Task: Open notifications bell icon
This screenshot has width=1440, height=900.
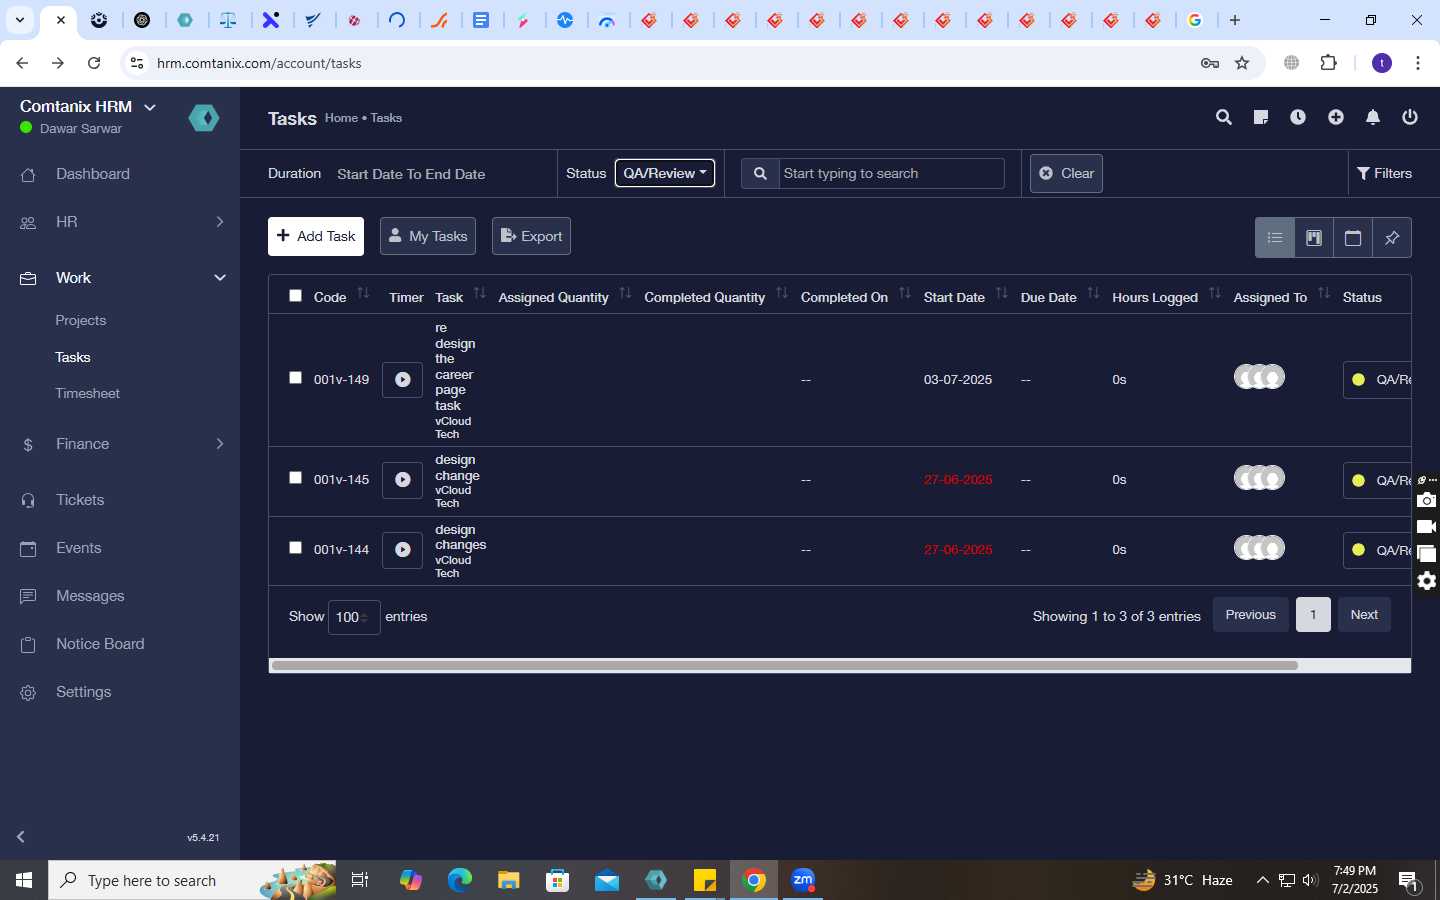Action: coord(1373,117)
